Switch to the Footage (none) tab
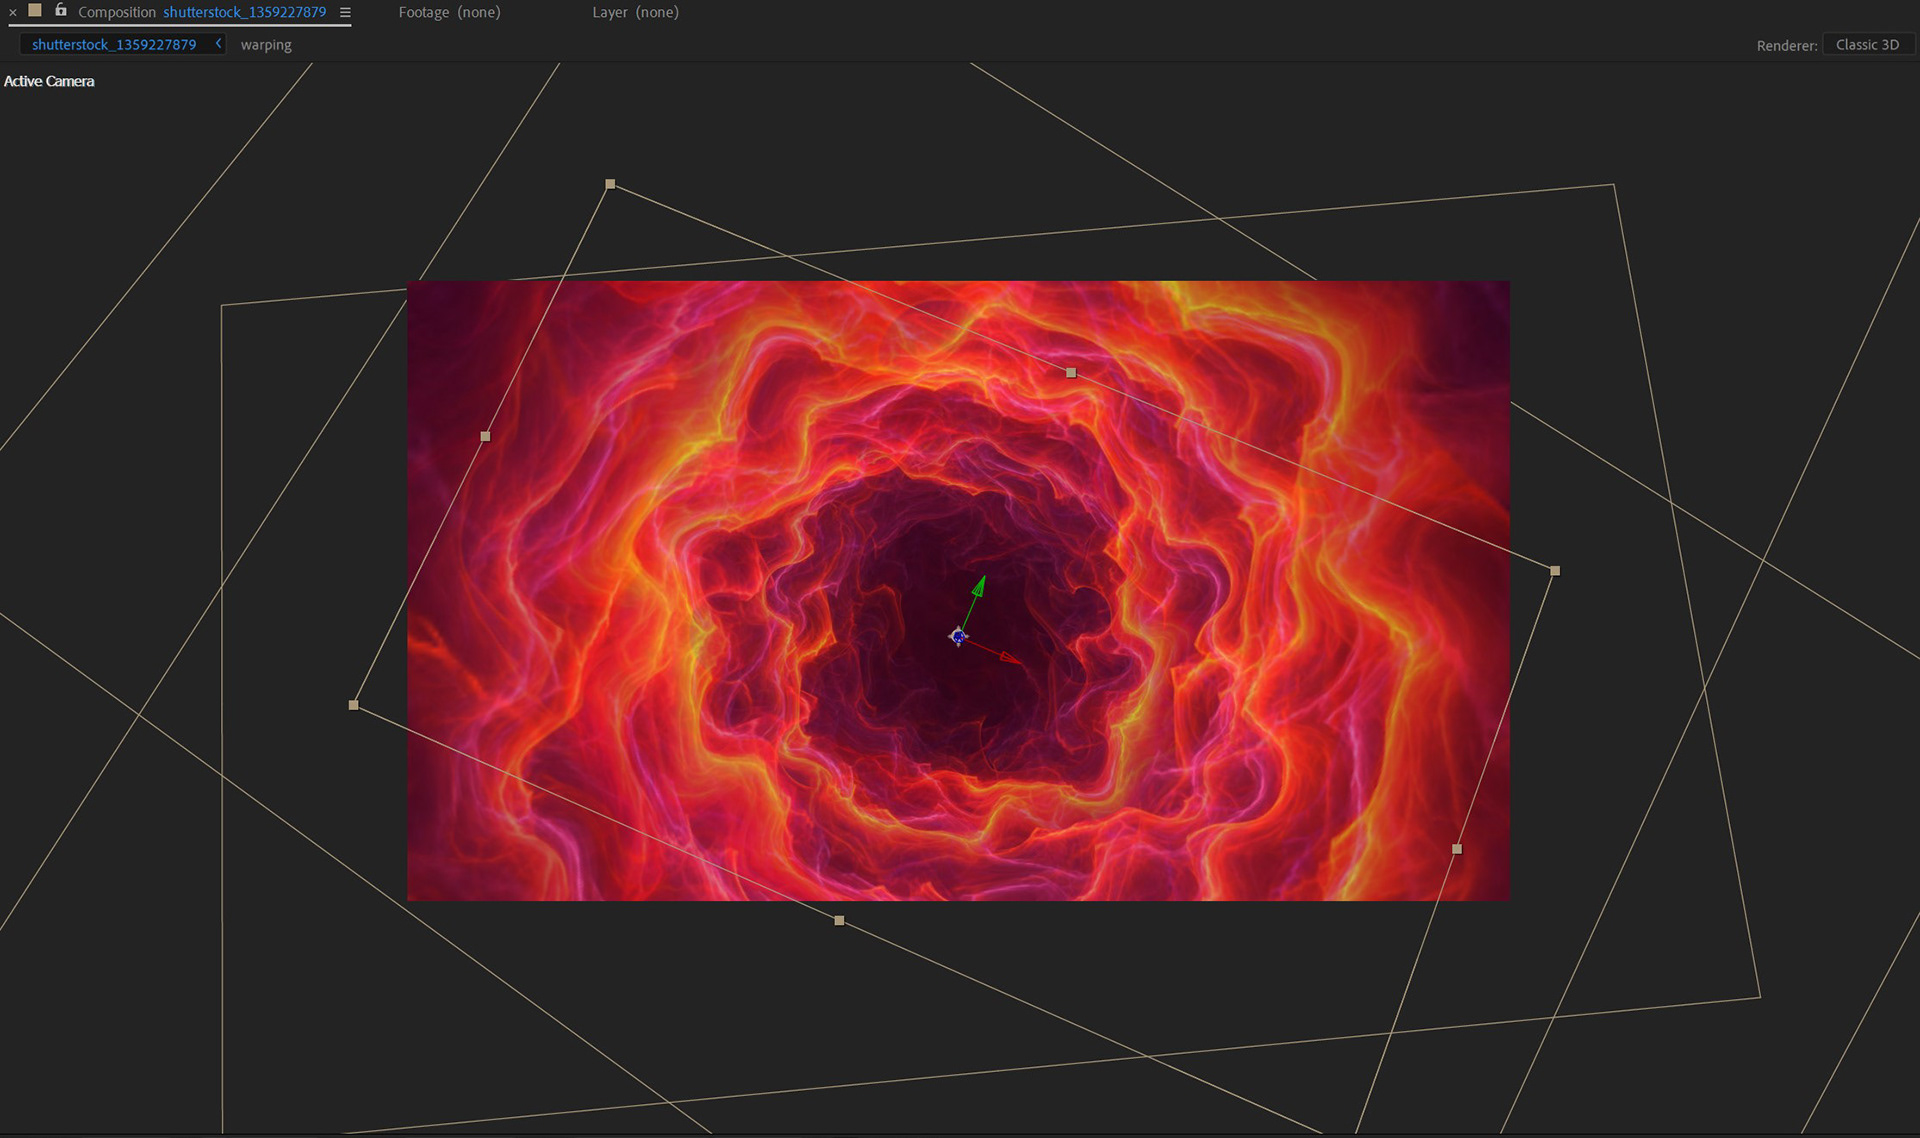This screenshot has width=1920, height=1138. tap(449, 13)
